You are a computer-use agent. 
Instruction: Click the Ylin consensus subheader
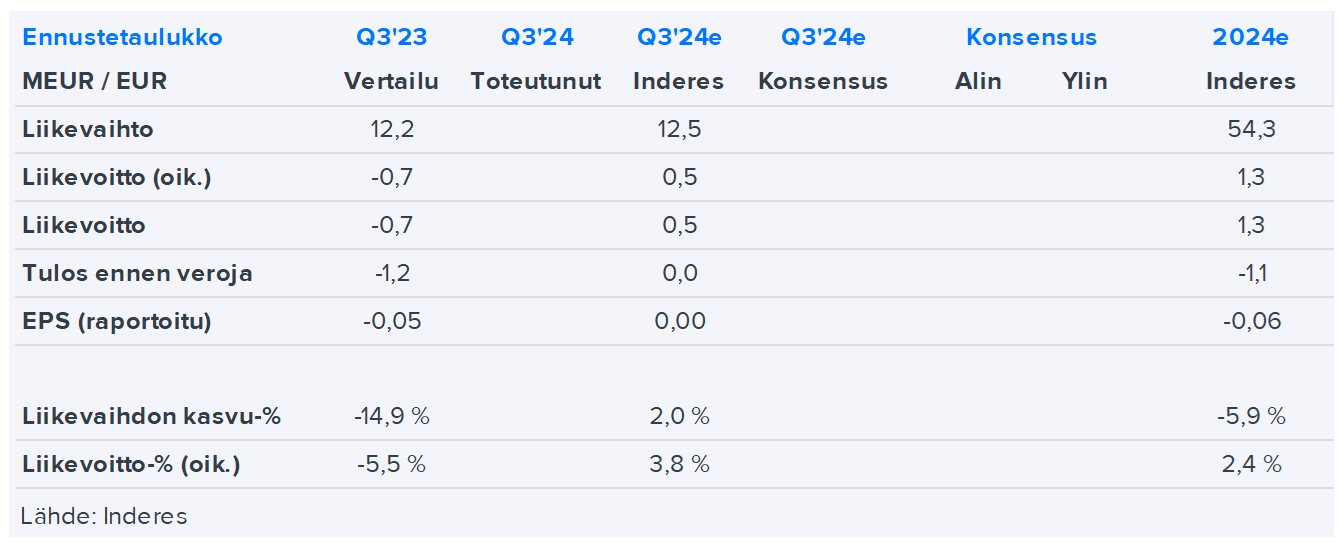click(x=1084, y=82)
